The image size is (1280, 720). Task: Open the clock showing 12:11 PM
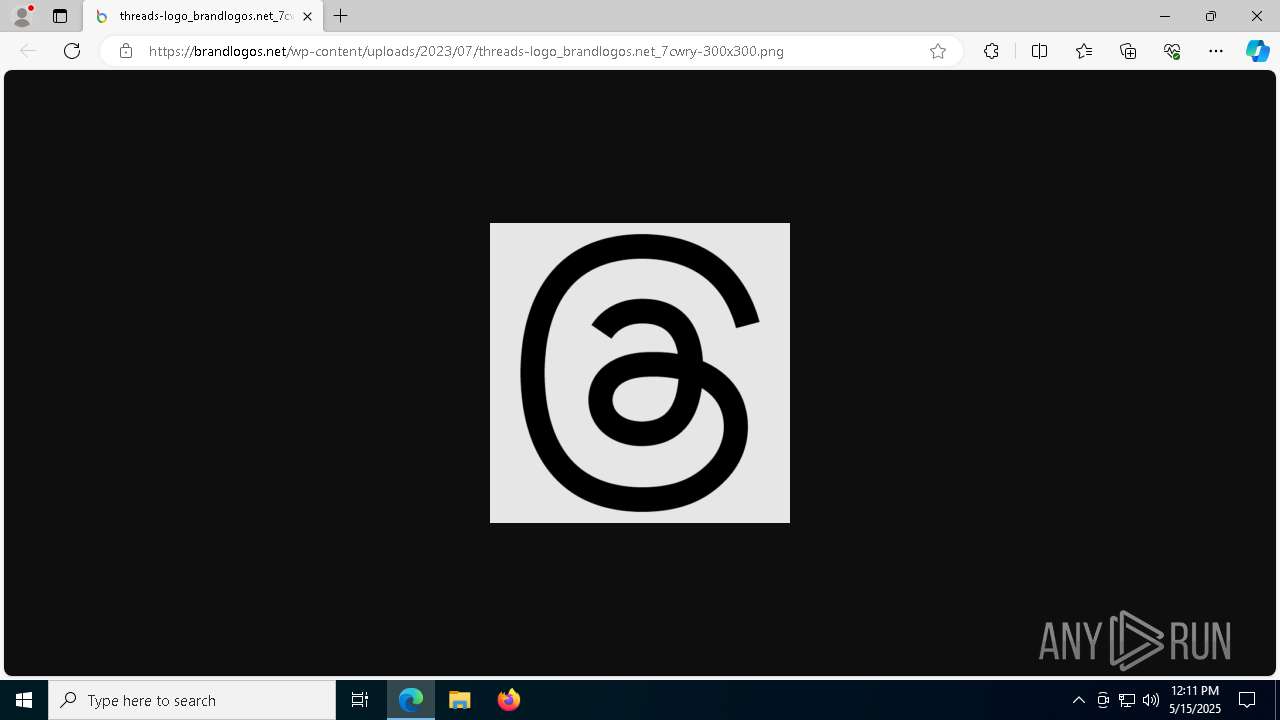(1195, 700)
